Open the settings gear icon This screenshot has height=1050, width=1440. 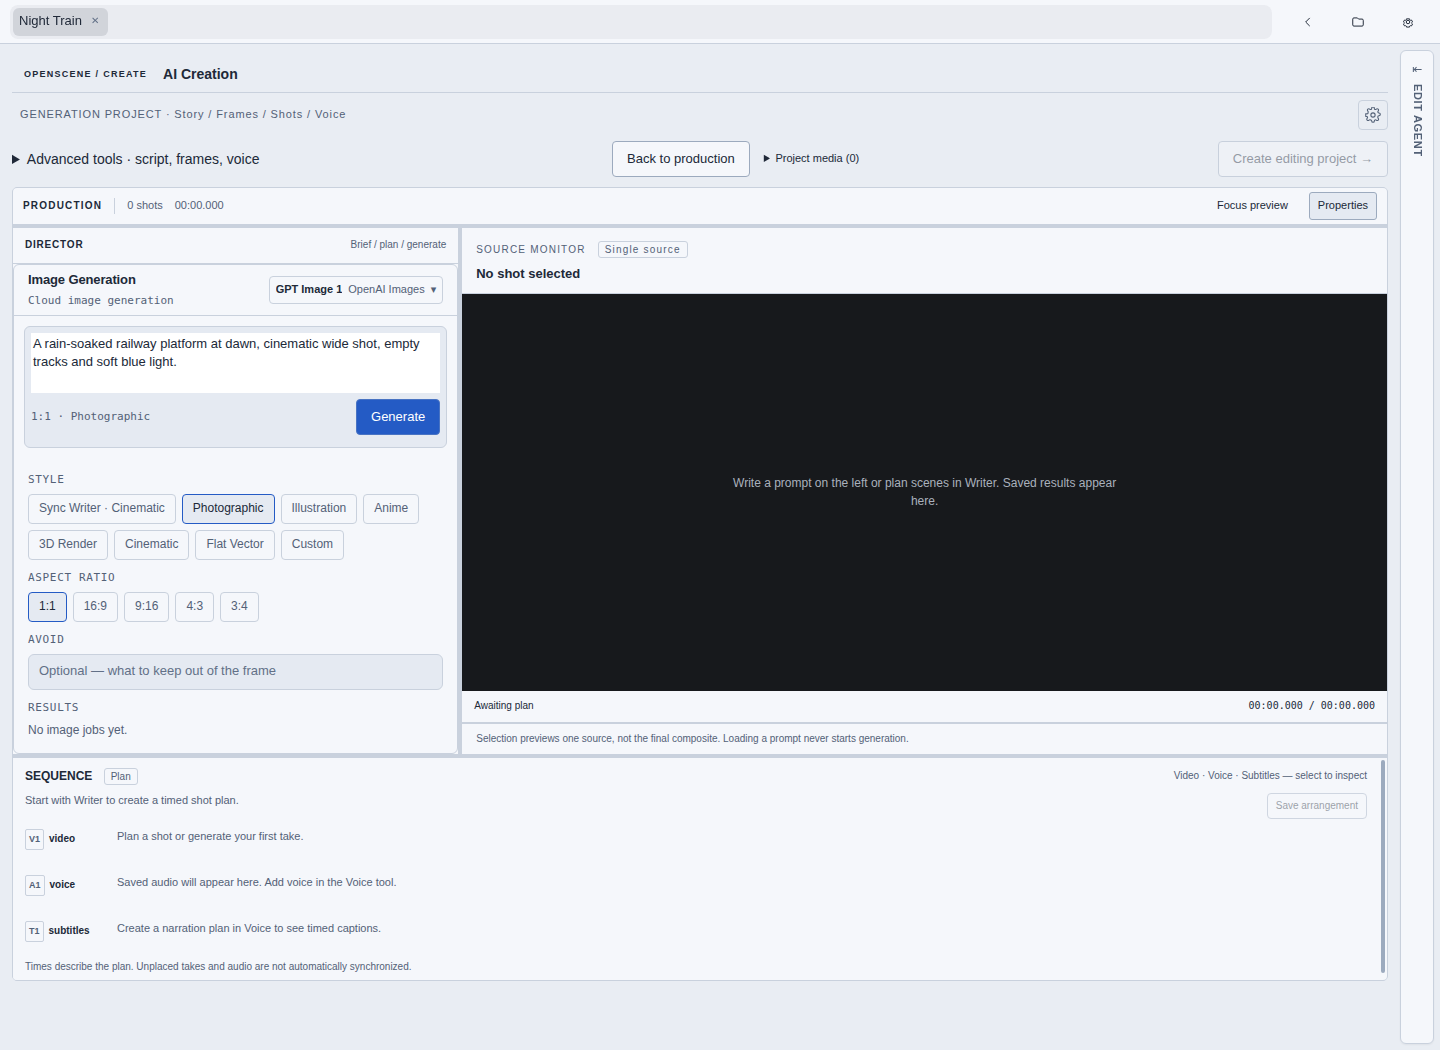pos(1373,115)
